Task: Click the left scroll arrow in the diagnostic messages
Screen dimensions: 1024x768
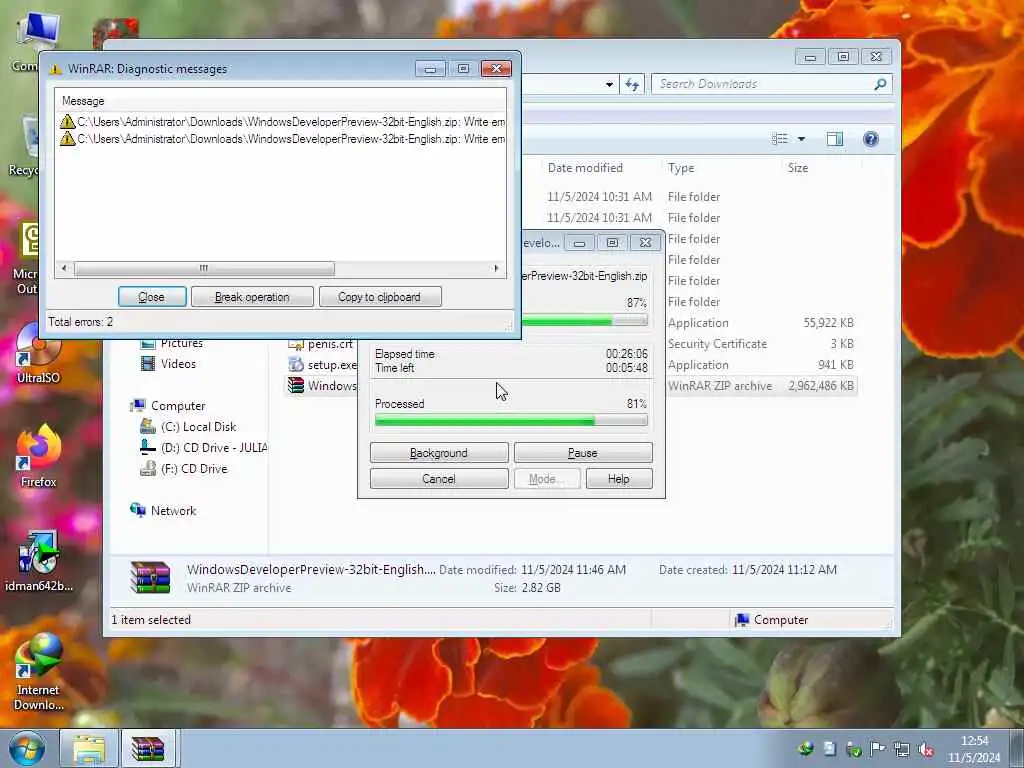Action: (63, 268)
